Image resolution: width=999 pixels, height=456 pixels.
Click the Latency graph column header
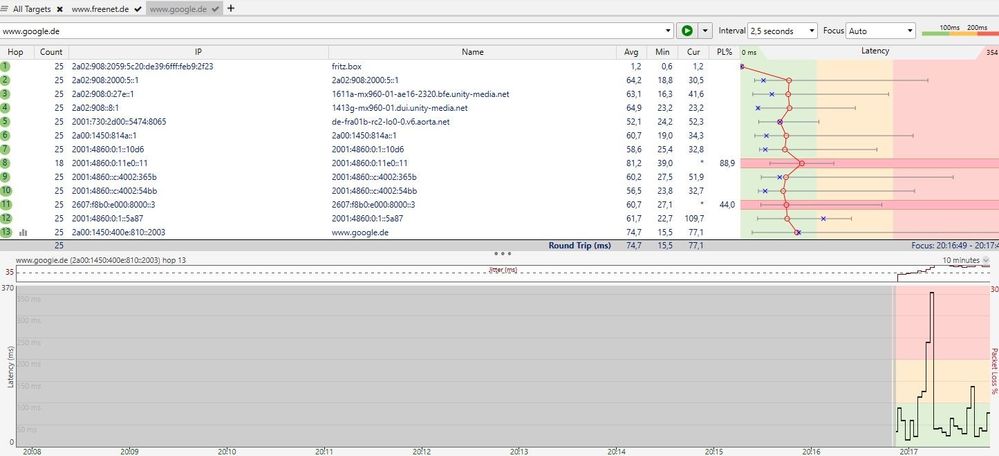coord(875,51)
